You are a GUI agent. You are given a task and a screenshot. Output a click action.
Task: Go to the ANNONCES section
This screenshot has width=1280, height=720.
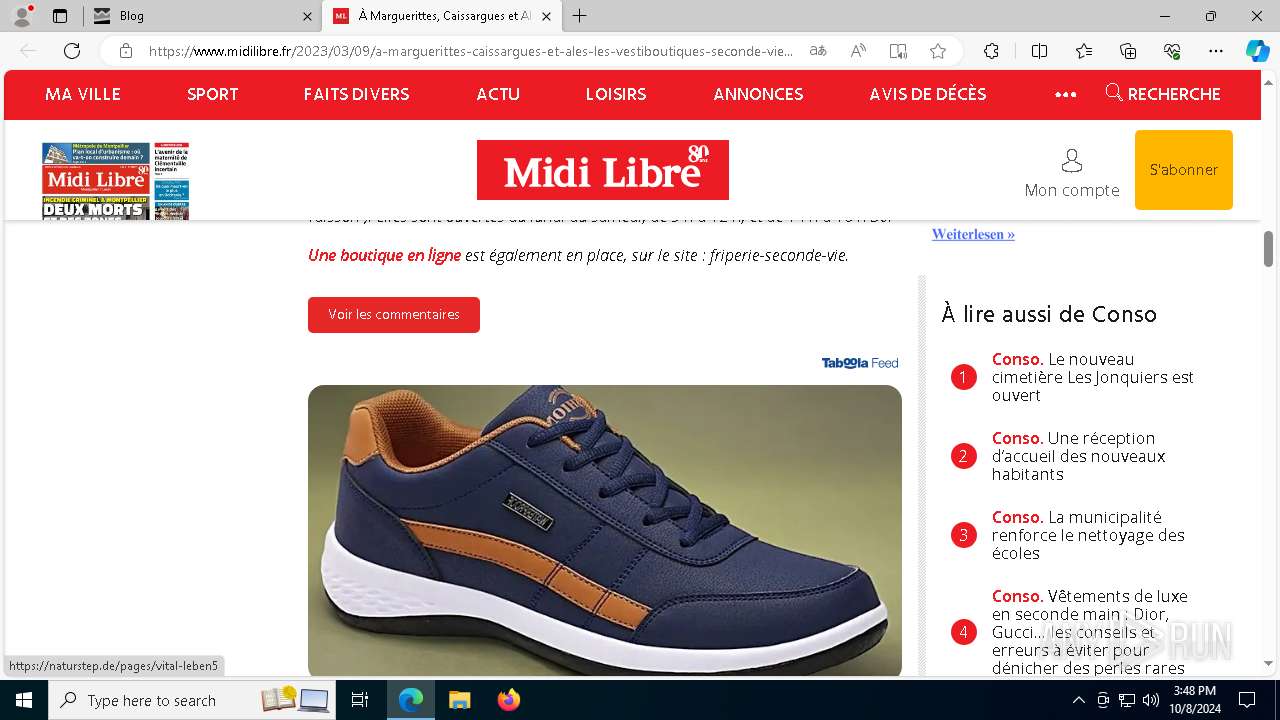[758, 94]
